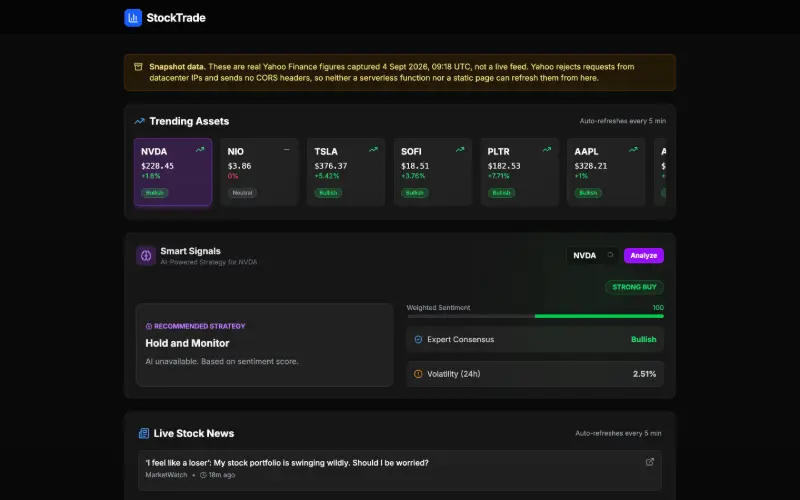Click the up-trend arrow on TSLA card
The height and width of the screenshot is (500, 800).
373,150
